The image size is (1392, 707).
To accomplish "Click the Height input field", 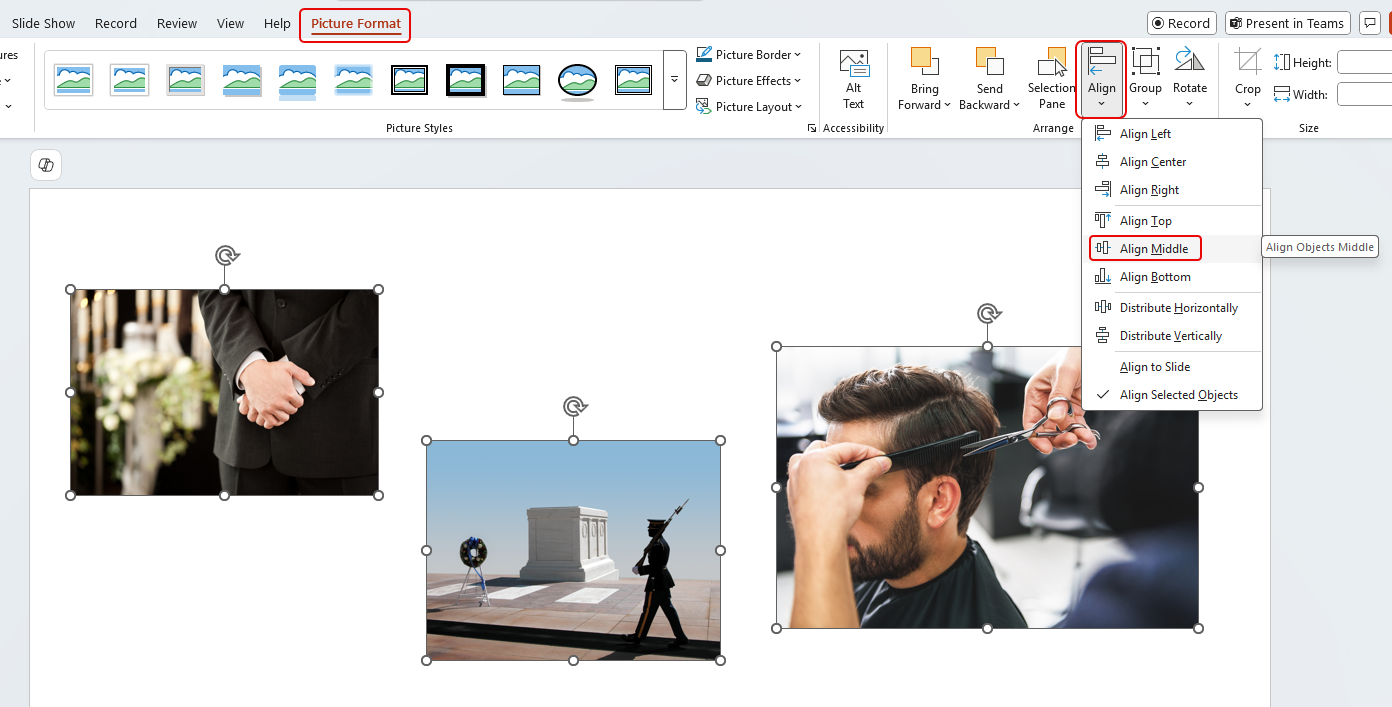I will coord(1364,63).
